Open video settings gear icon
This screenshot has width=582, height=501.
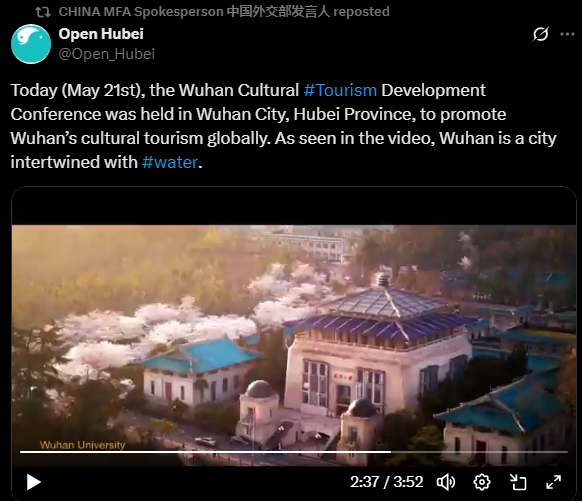pyautogui.click(x=482, y=482)
